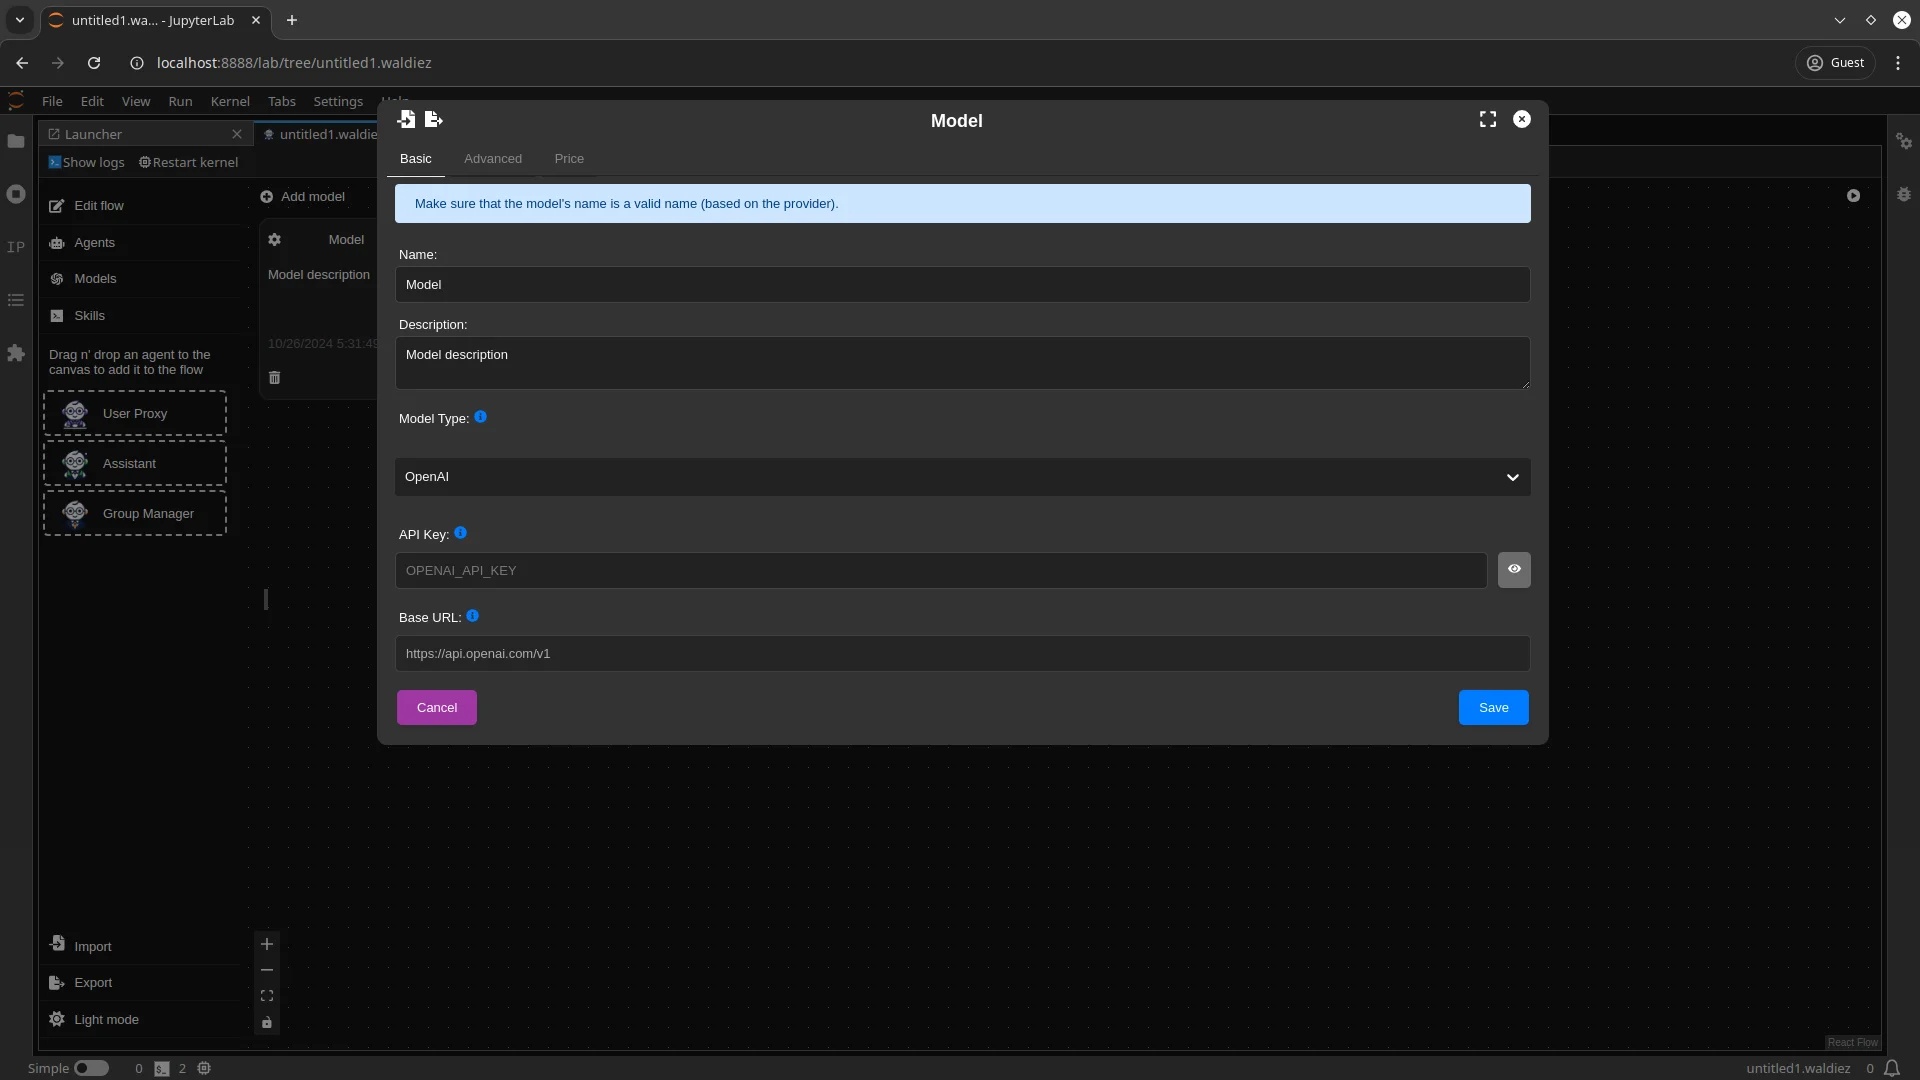
Task: Click the Add model plus button
Action: [x=265, y=195]
